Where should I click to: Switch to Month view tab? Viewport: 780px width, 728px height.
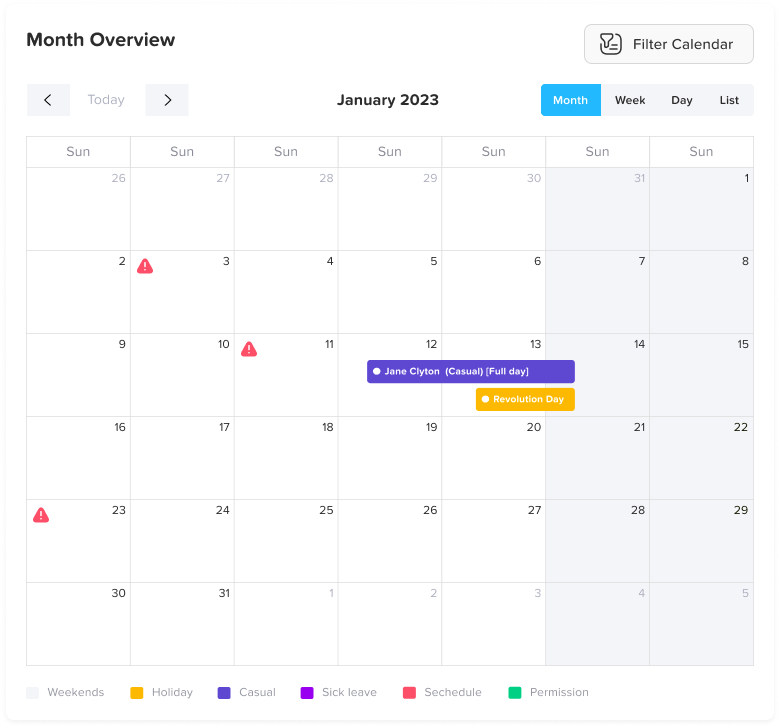(x=570, y=100)
